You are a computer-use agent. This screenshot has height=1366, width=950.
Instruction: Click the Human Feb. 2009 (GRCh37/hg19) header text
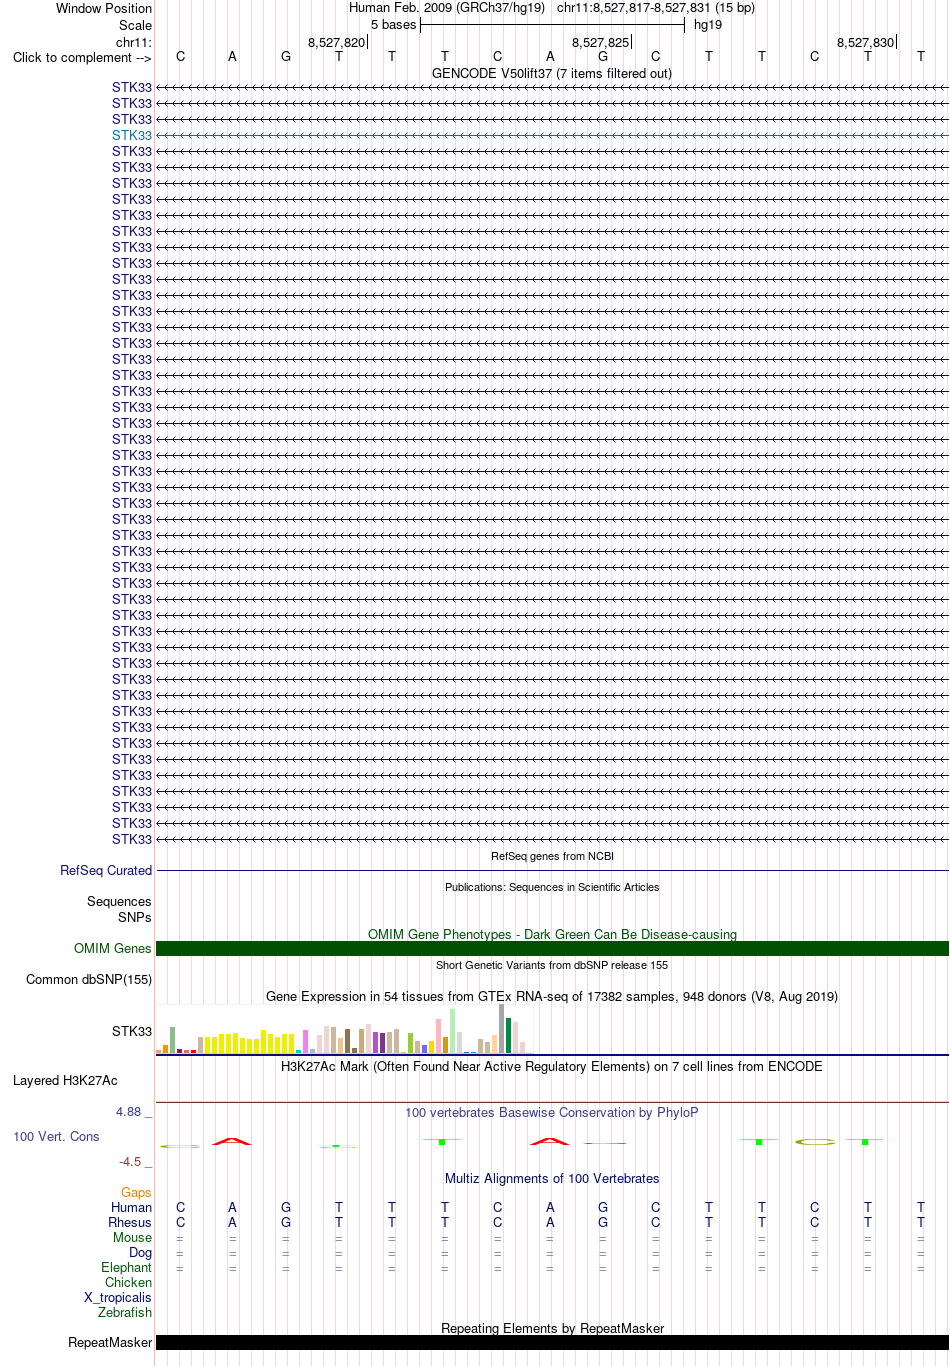[x=447, y=8]
